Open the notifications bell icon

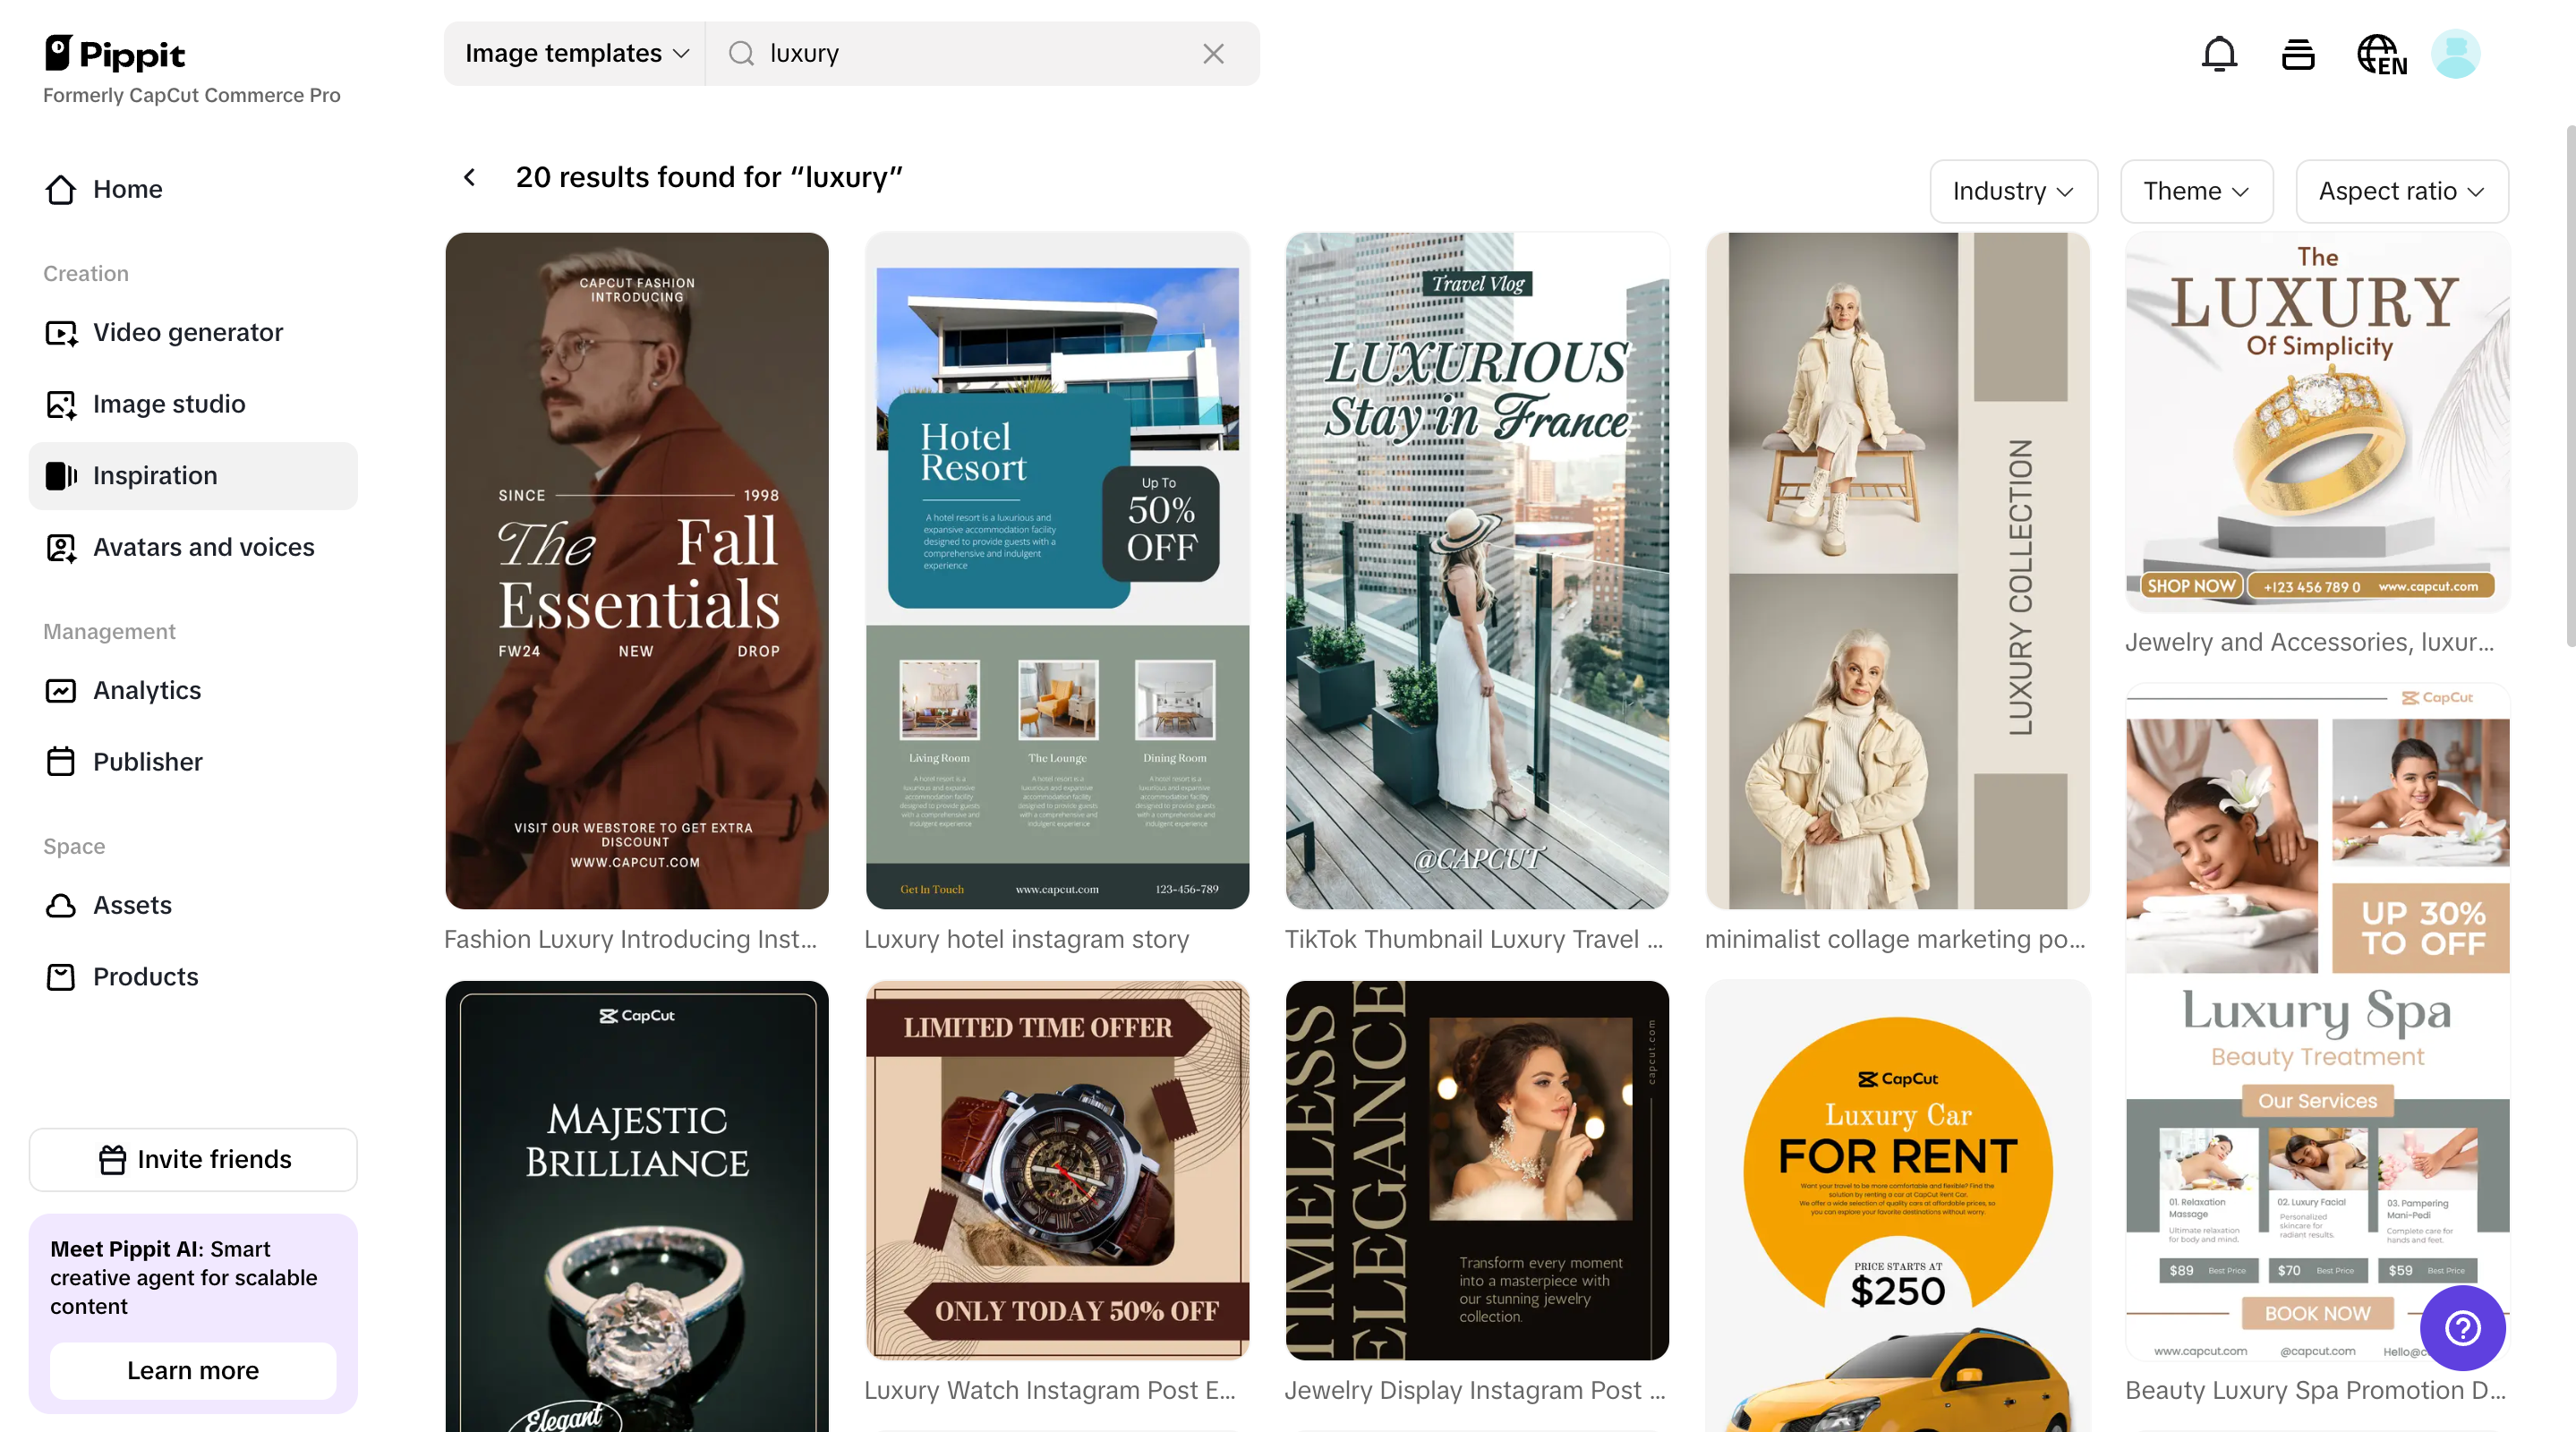[2219, 54]
